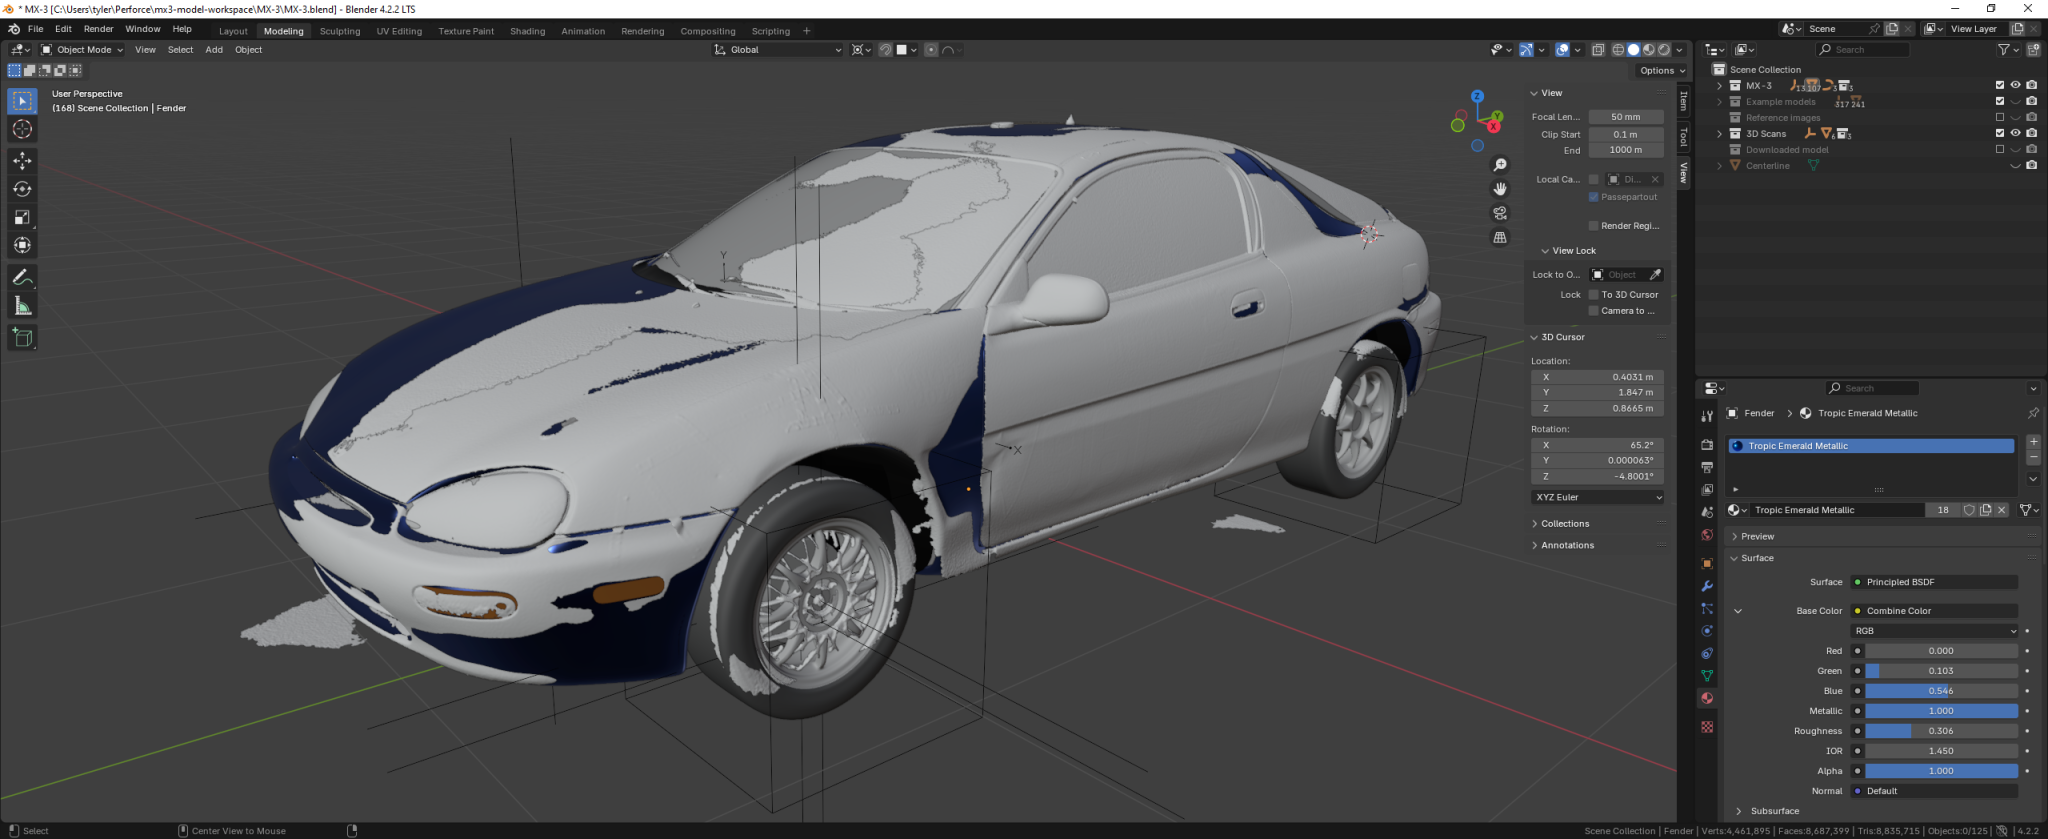2048x839 pixels.
Task: Switch to the UV Editing workspace tab
Action: (x=399, y=31)
